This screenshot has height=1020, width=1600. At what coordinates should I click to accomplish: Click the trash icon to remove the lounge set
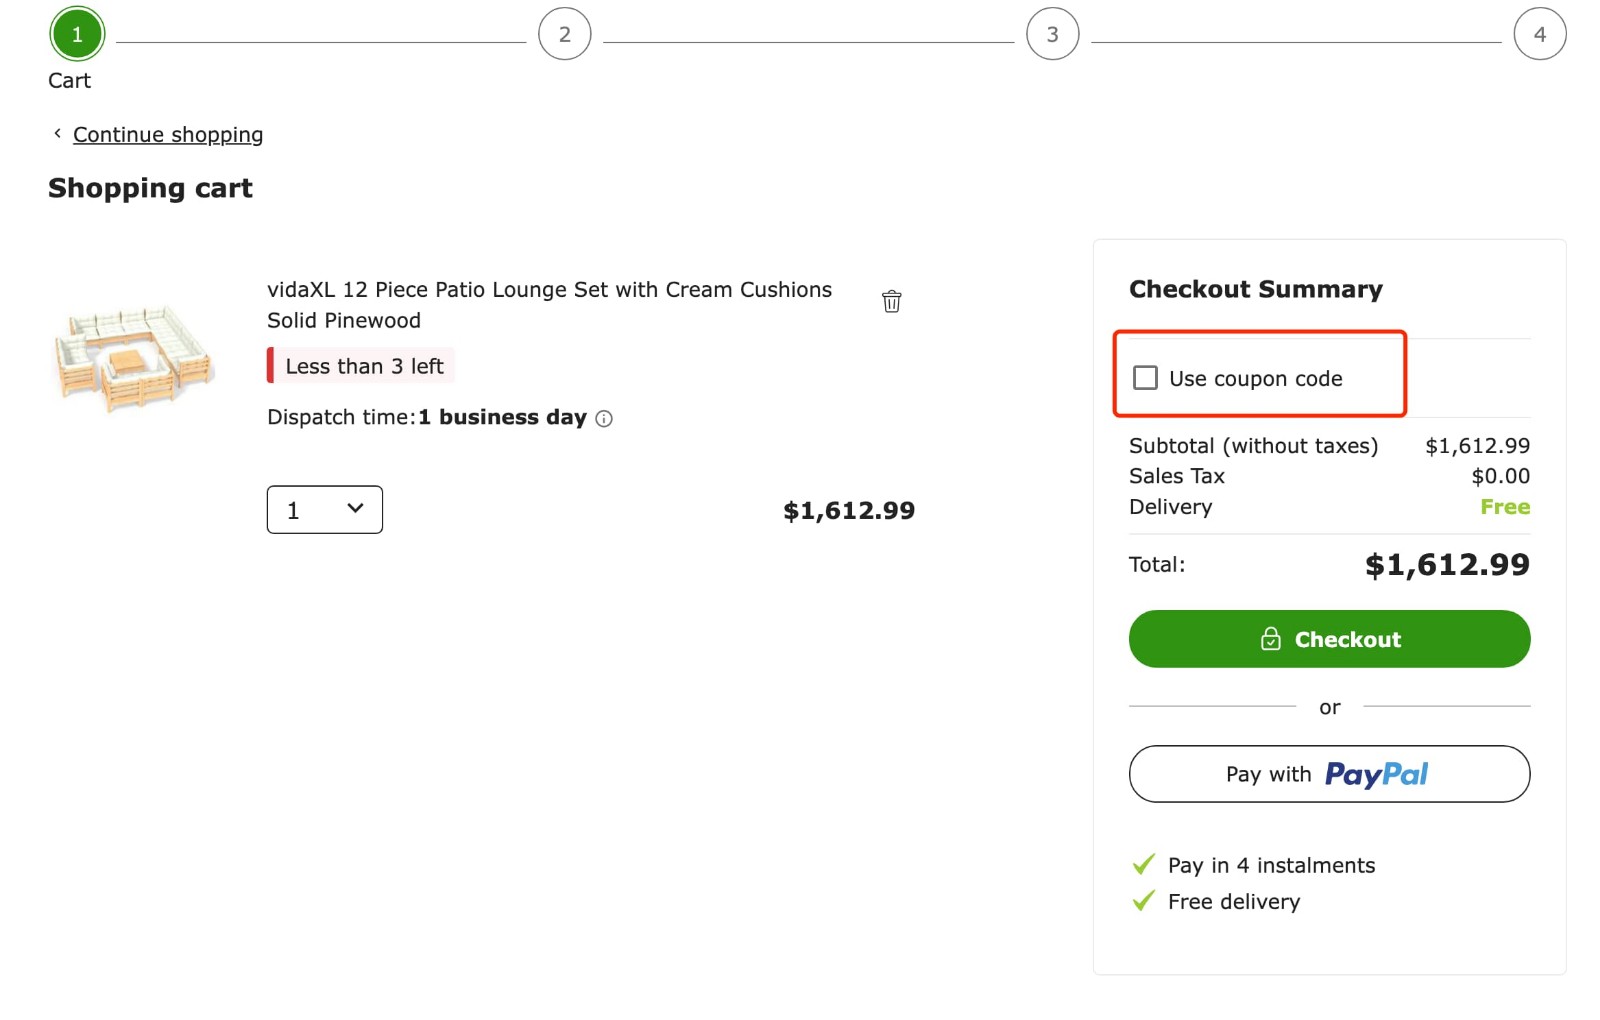(891, 300)
